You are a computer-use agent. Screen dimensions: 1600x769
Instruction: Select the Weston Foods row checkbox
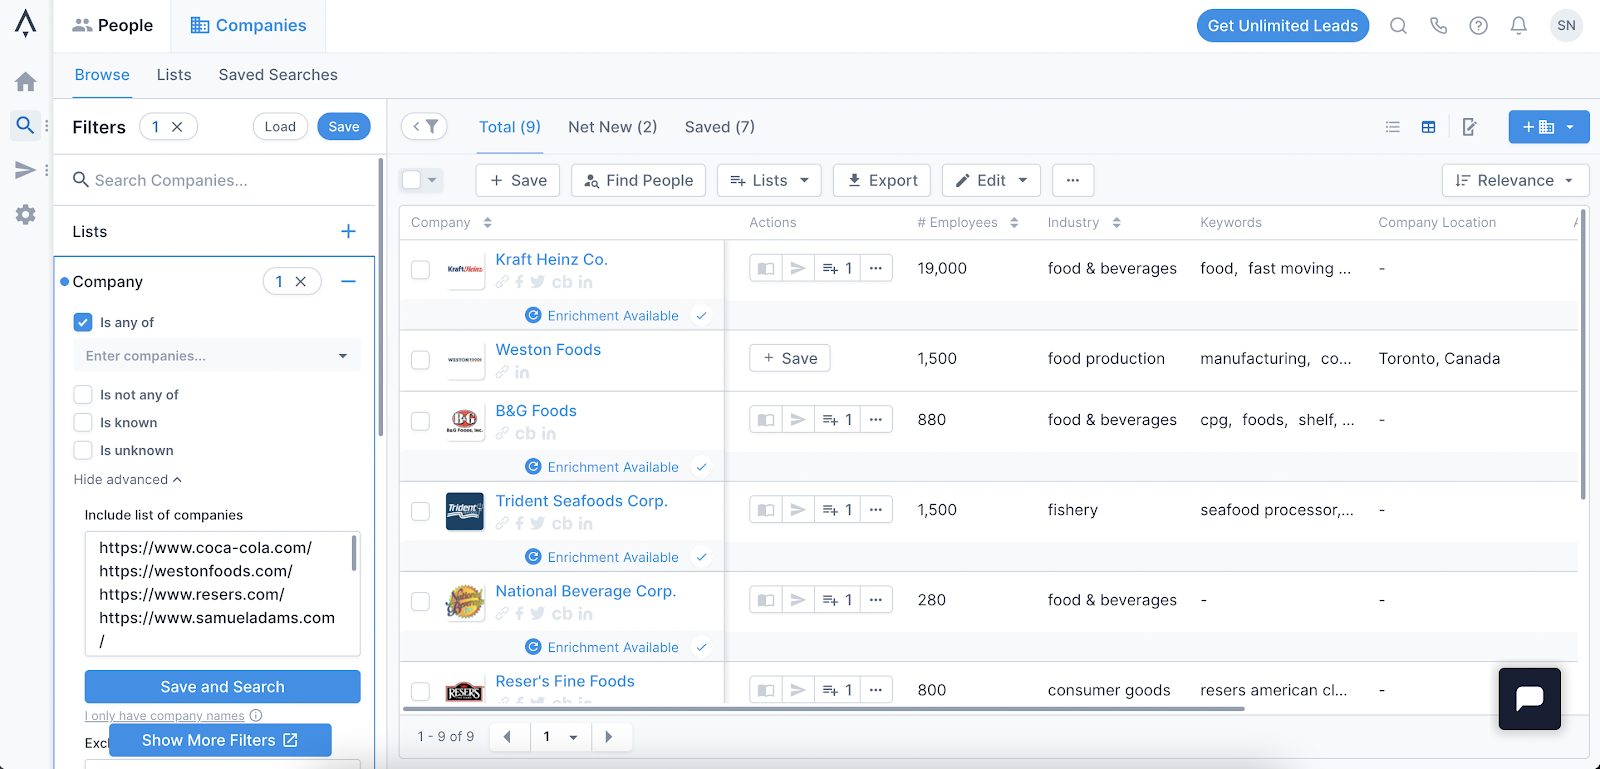click(x=421, y=360)
